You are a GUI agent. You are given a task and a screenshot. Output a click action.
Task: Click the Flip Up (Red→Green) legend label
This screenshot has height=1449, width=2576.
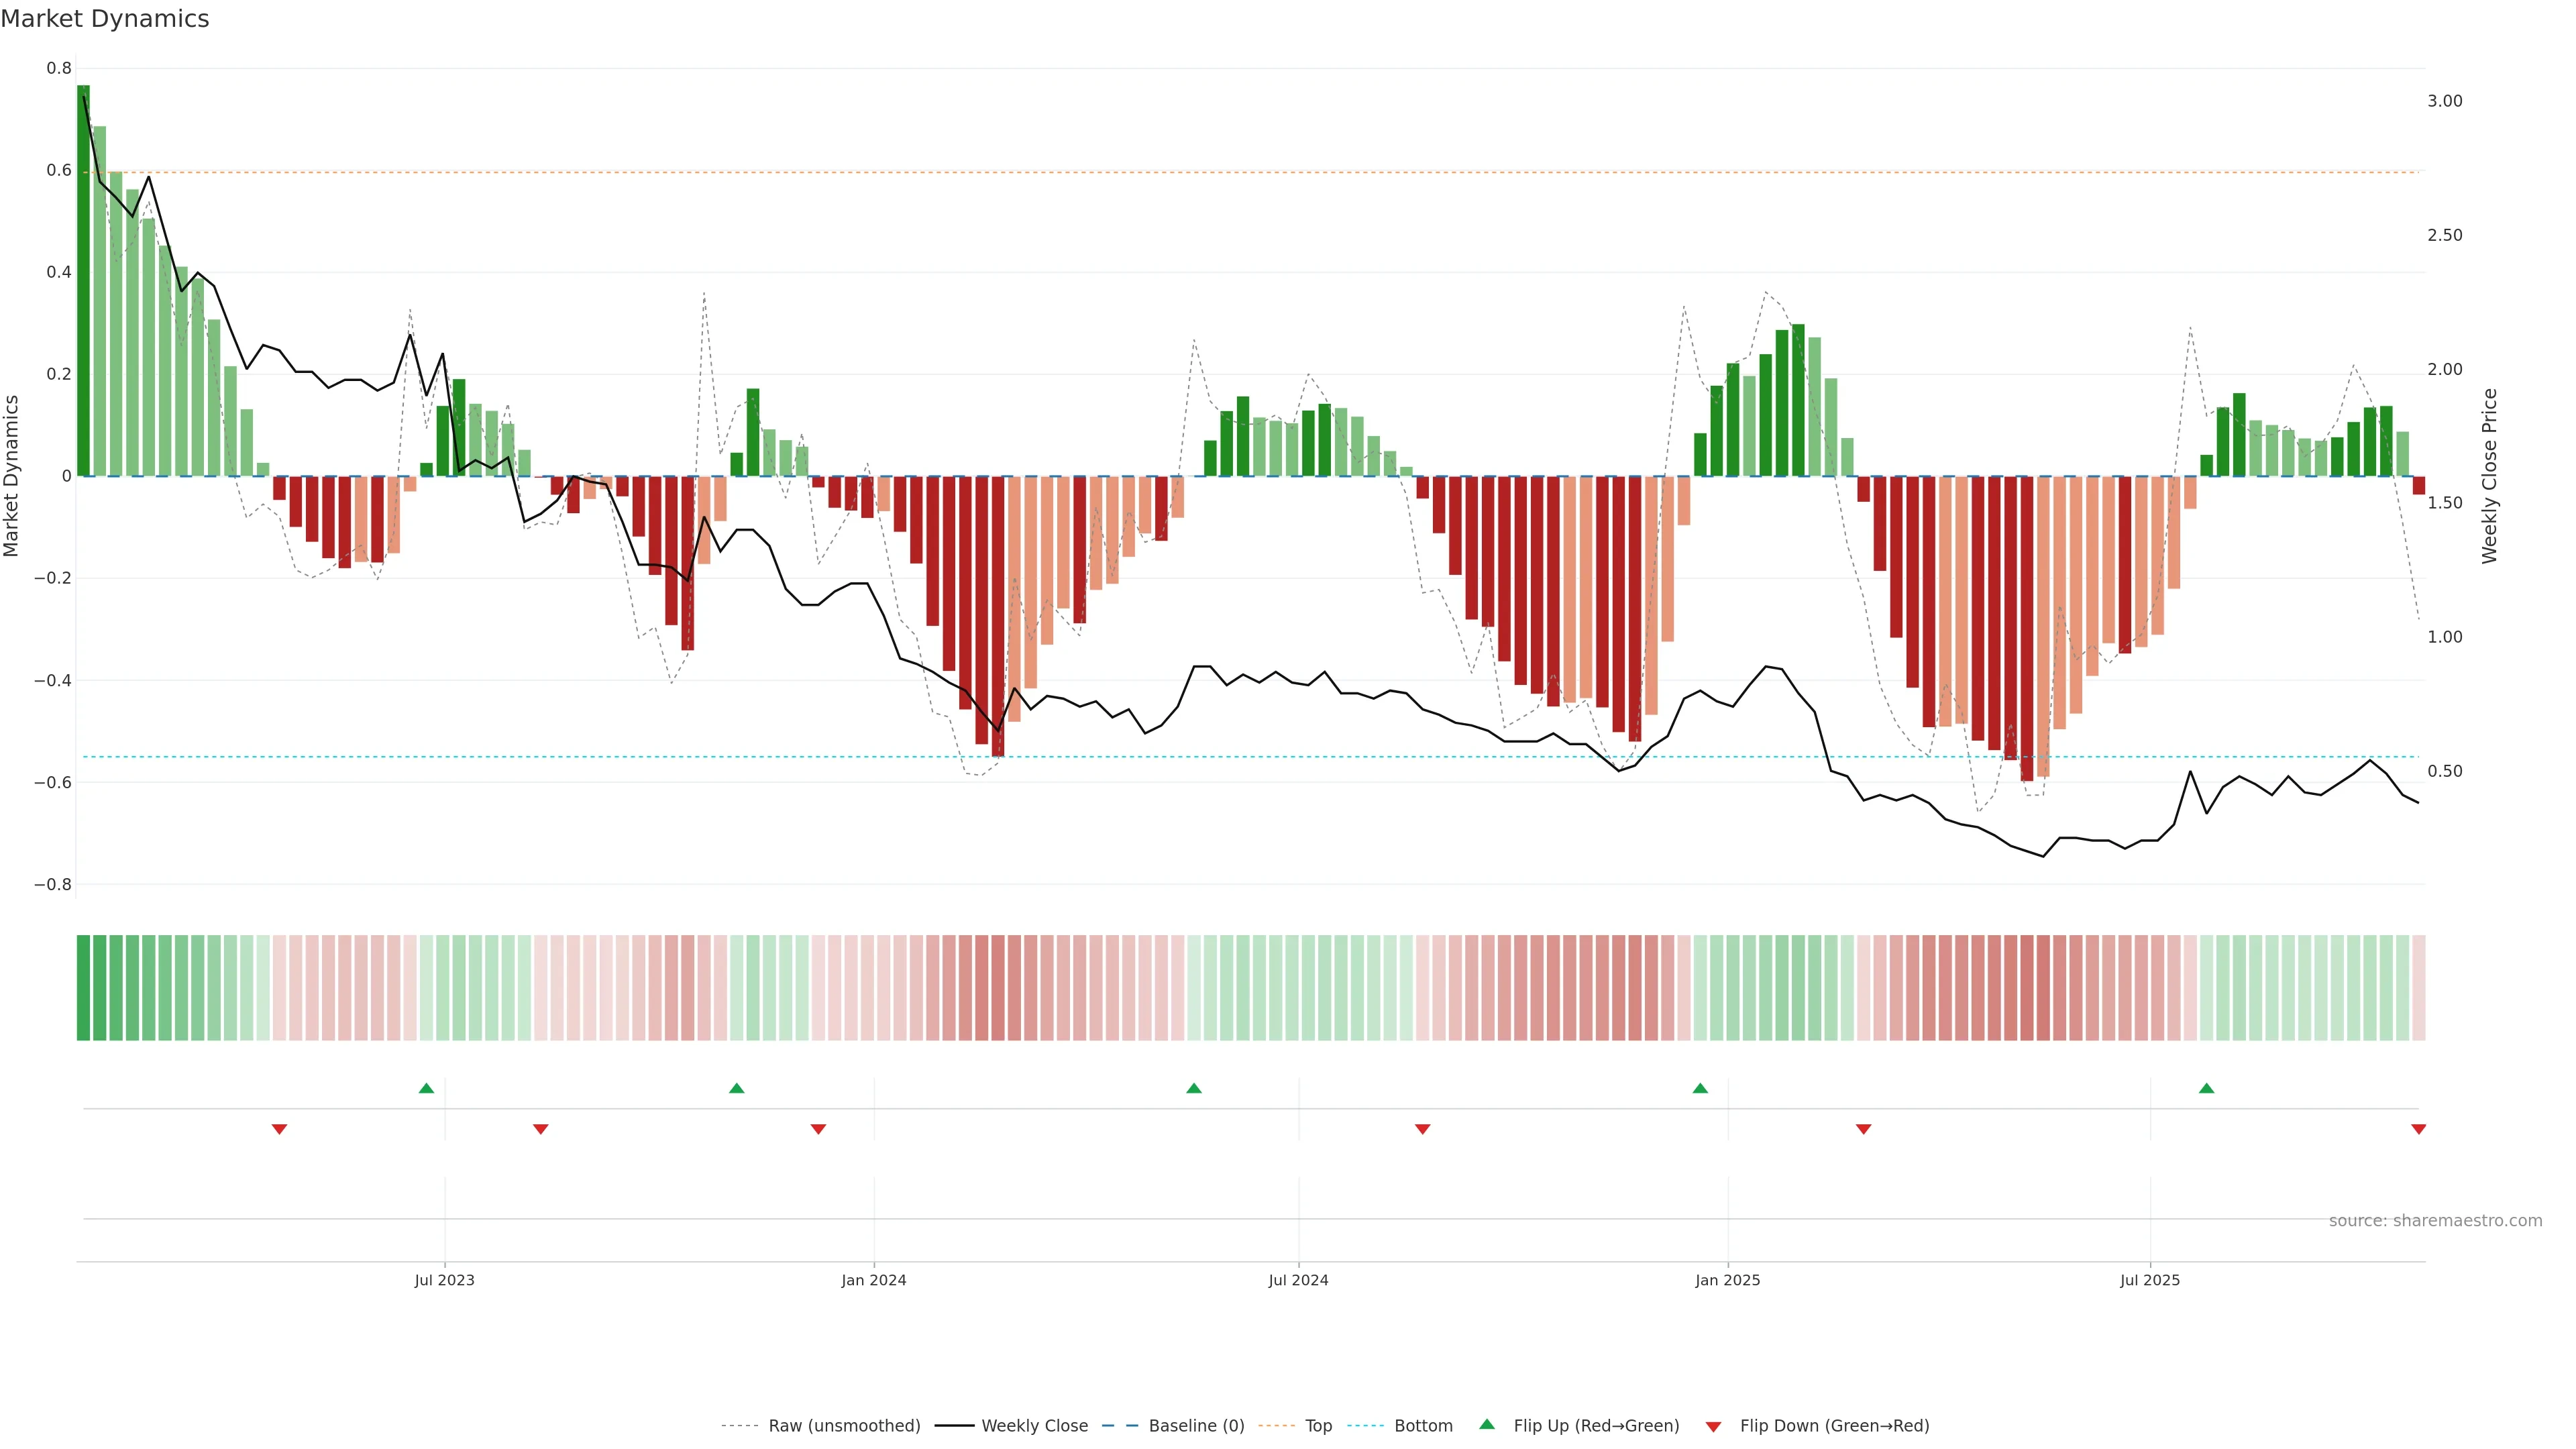click(x=1596, y=1426)
